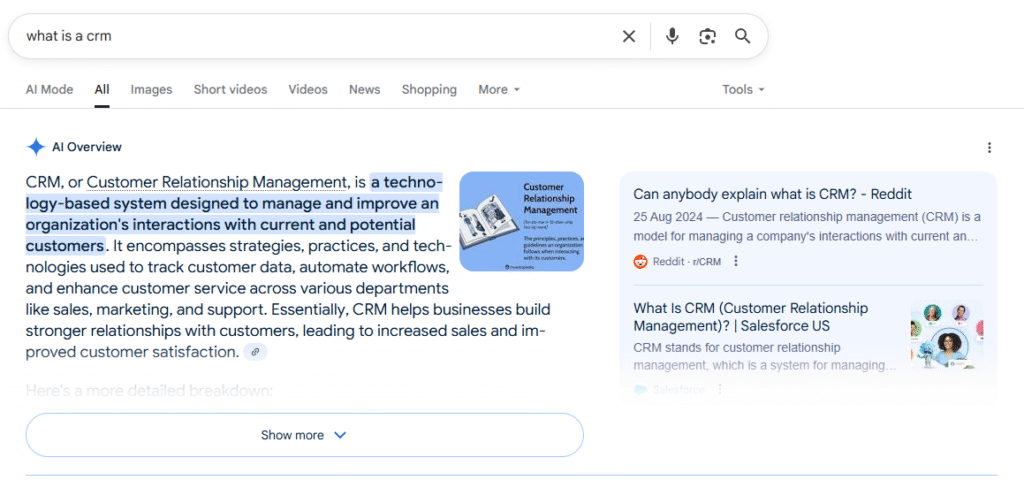Click the highlighted 'a technology-based system' sentence
Screen dimensions: 1024x488
click(x=233, y=214)
